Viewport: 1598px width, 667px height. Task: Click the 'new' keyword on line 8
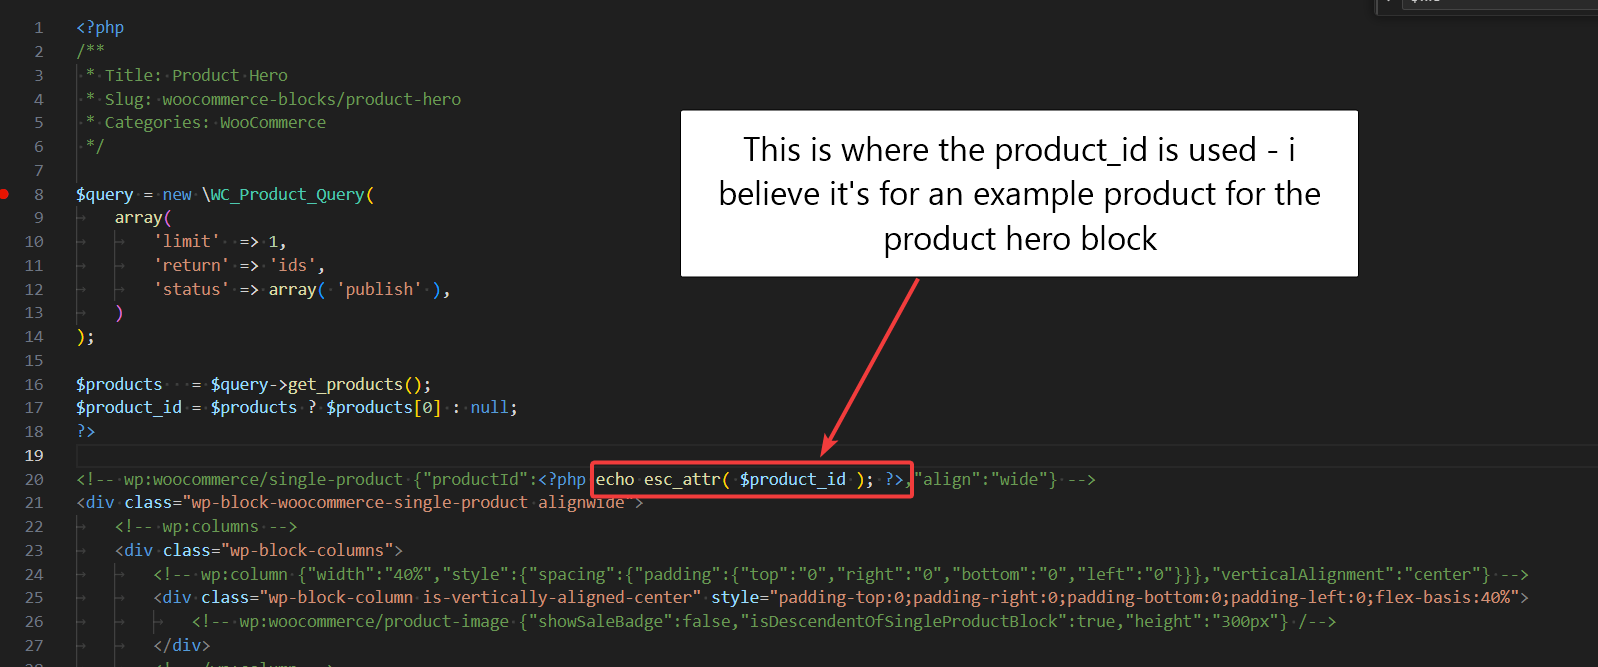click(177, 195)
